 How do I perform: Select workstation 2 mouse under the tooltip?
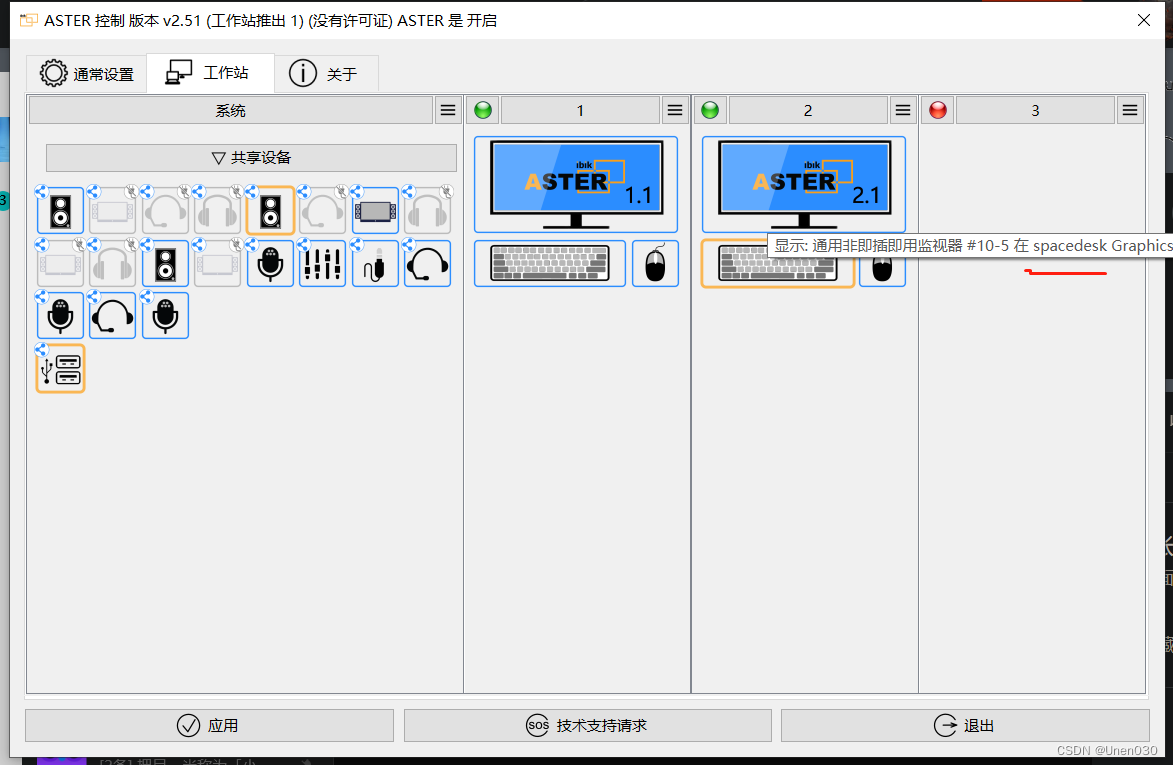pos(883,272)
